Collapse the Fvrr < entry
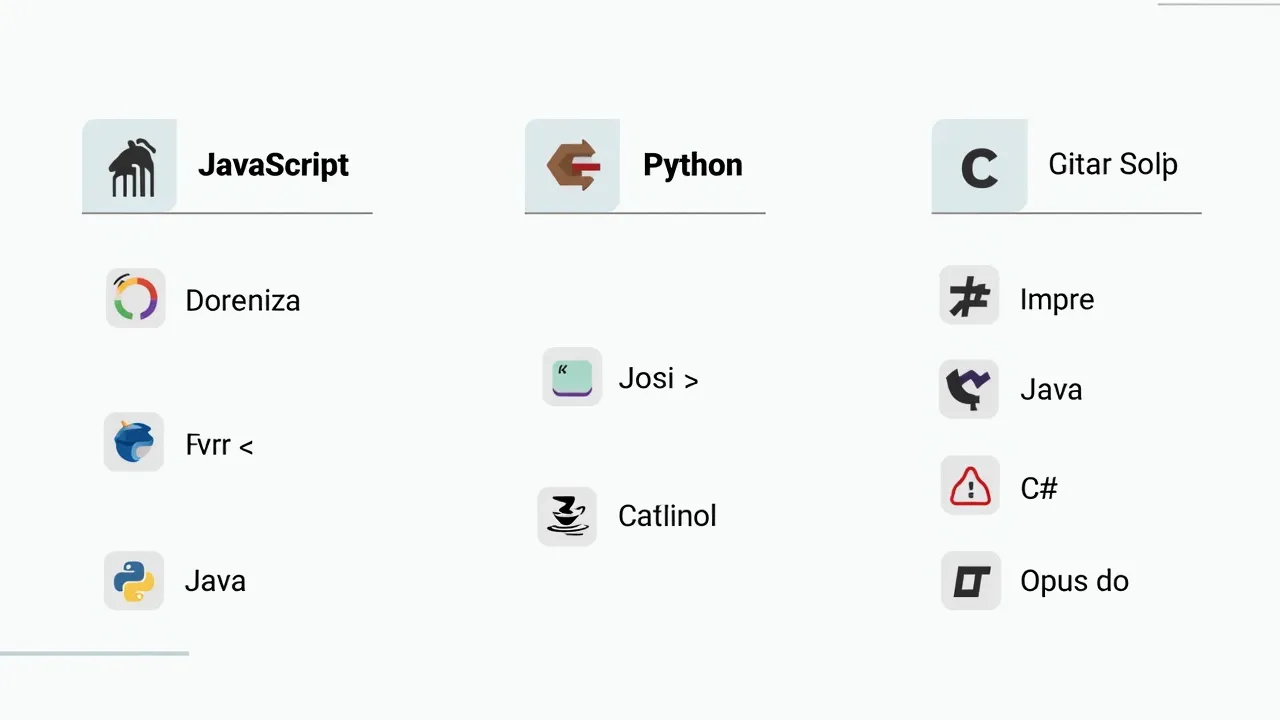 [x=219, y=445]
